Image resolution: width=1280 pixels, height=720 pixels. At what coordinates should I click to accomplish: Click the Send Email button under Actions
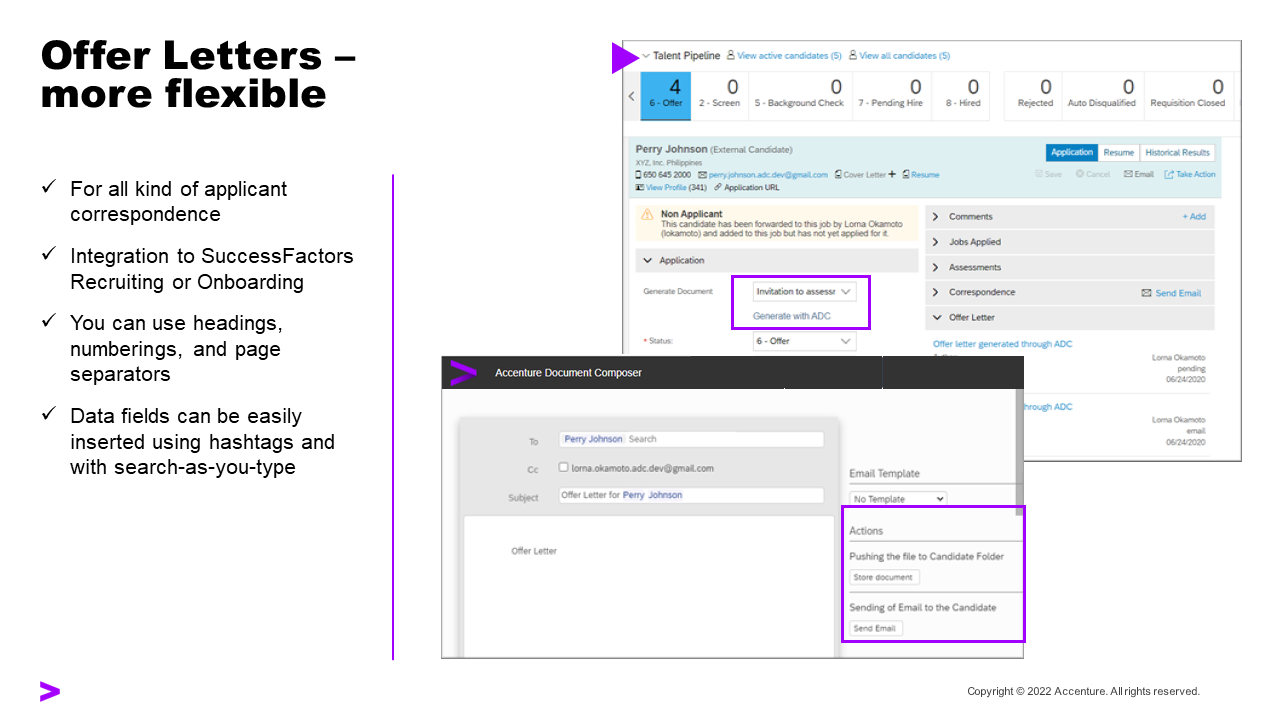point(875,628)
